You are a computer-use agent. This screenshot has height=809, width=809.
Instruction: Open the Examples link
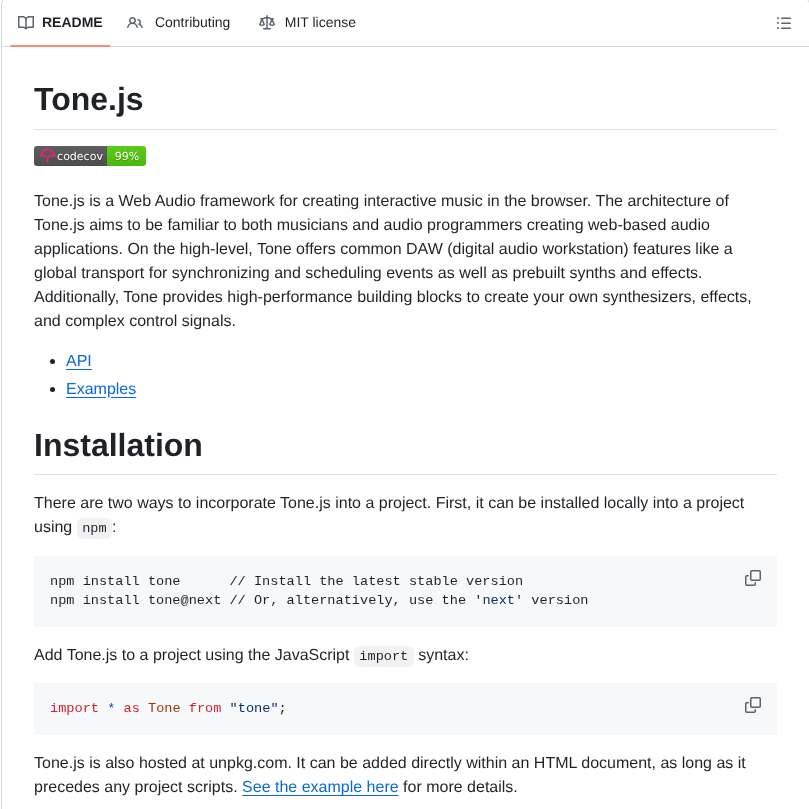pyautogui.click(x=100, y=389)
